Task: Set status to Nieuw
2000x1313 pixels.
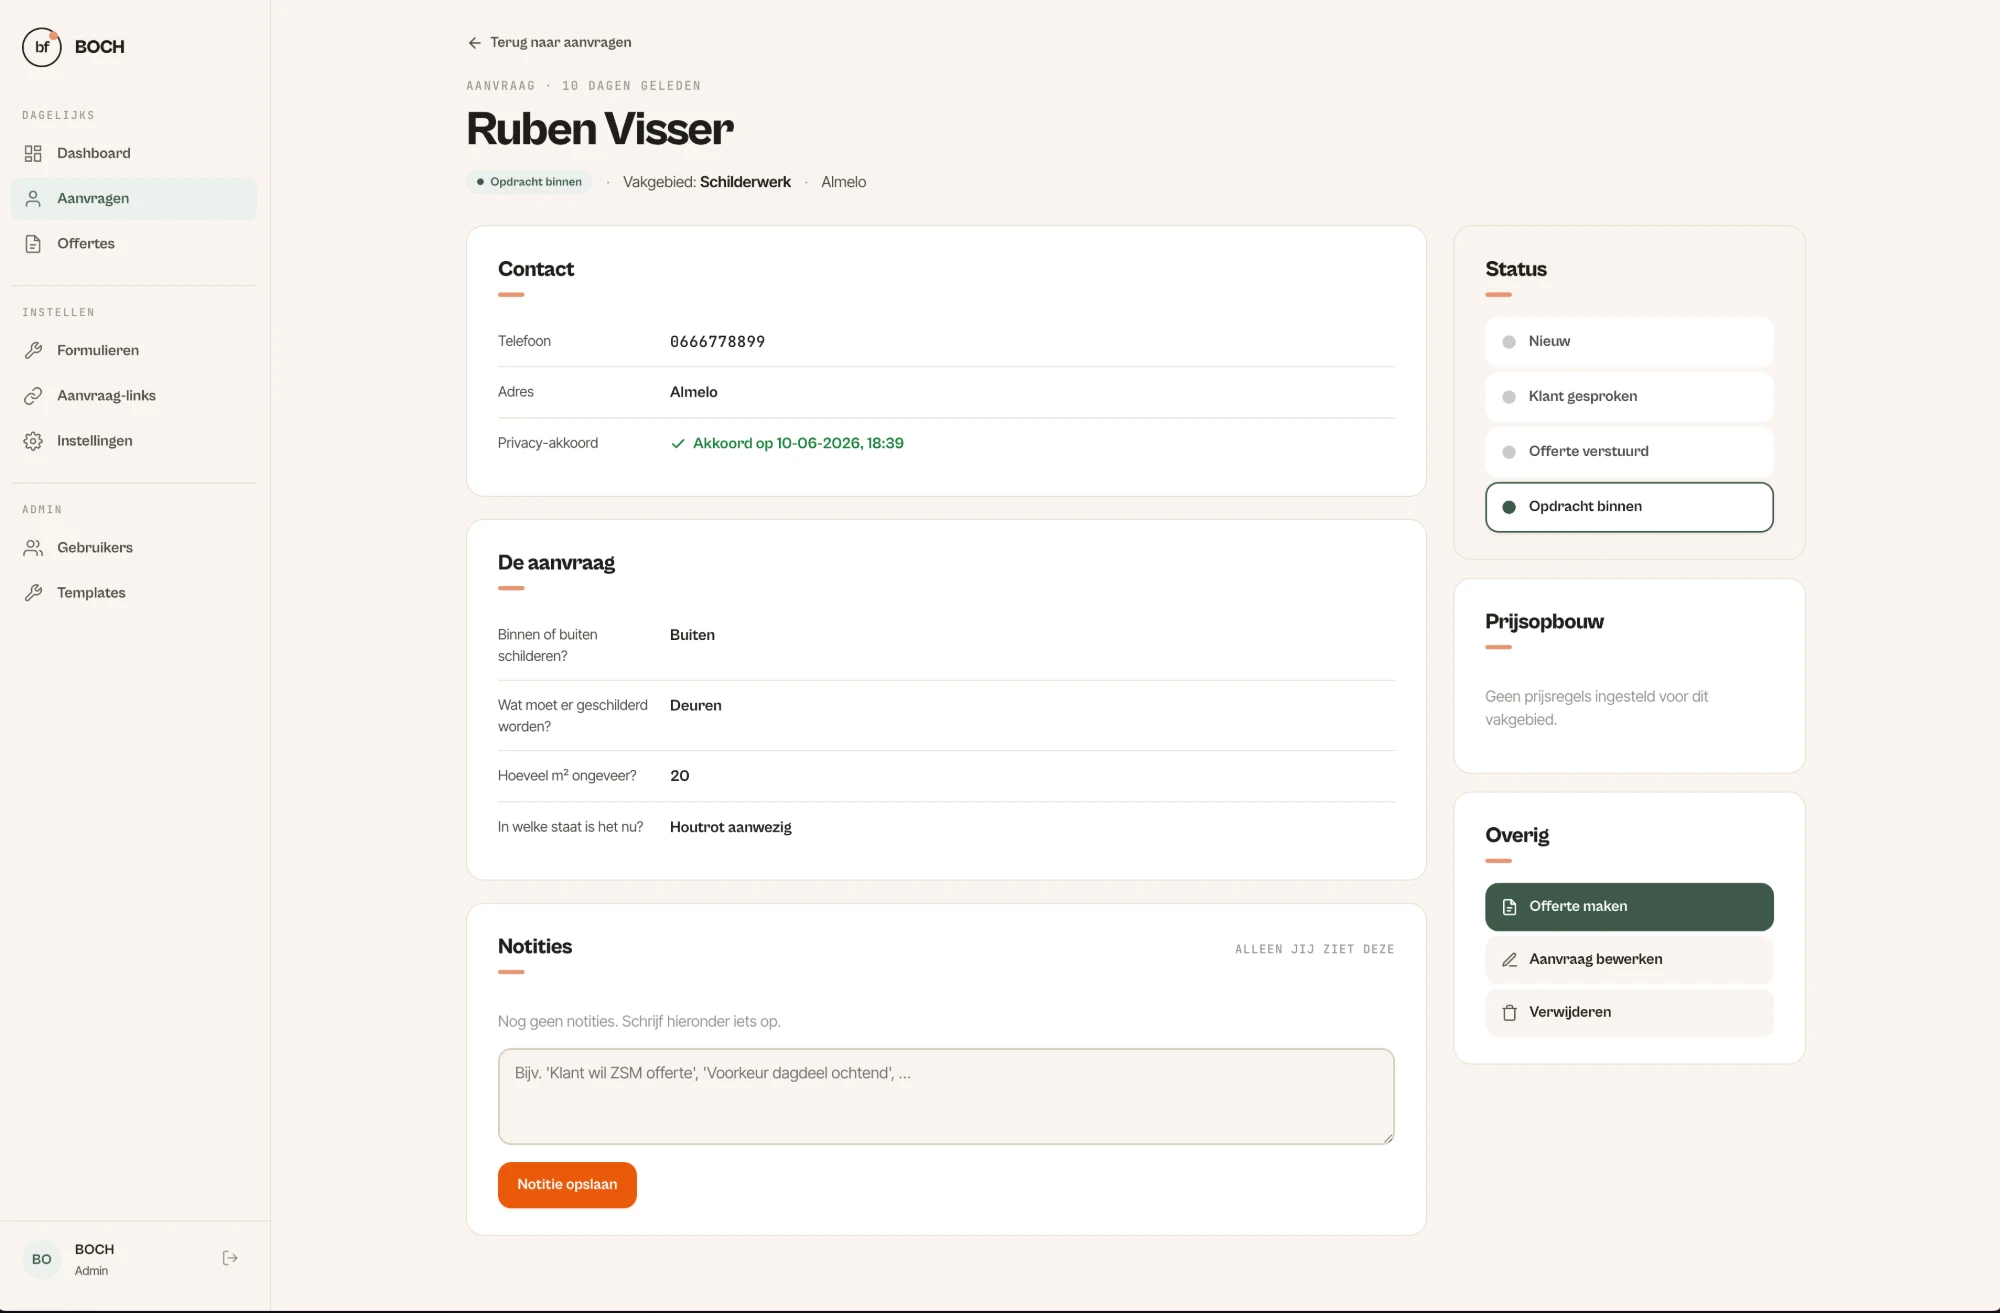Action: (x=1629, y=341)
